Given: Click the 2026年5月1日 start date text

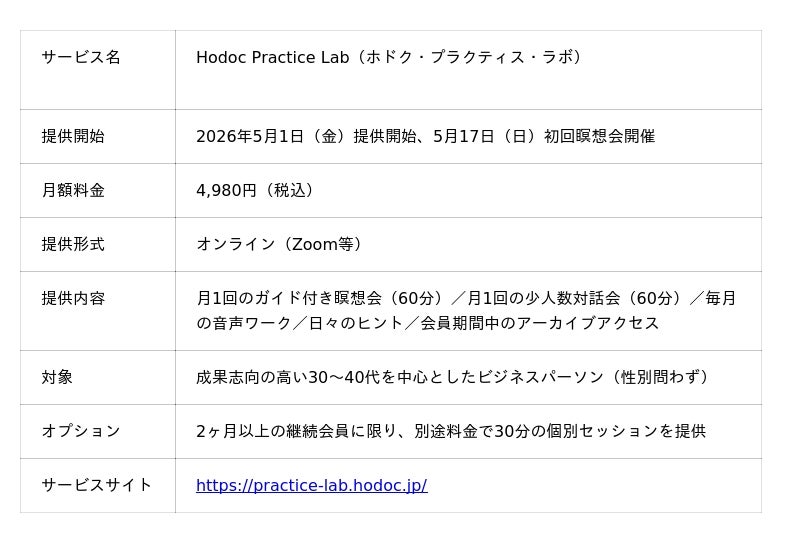Looking at the screenshot, I should click(x=250, y=136).
